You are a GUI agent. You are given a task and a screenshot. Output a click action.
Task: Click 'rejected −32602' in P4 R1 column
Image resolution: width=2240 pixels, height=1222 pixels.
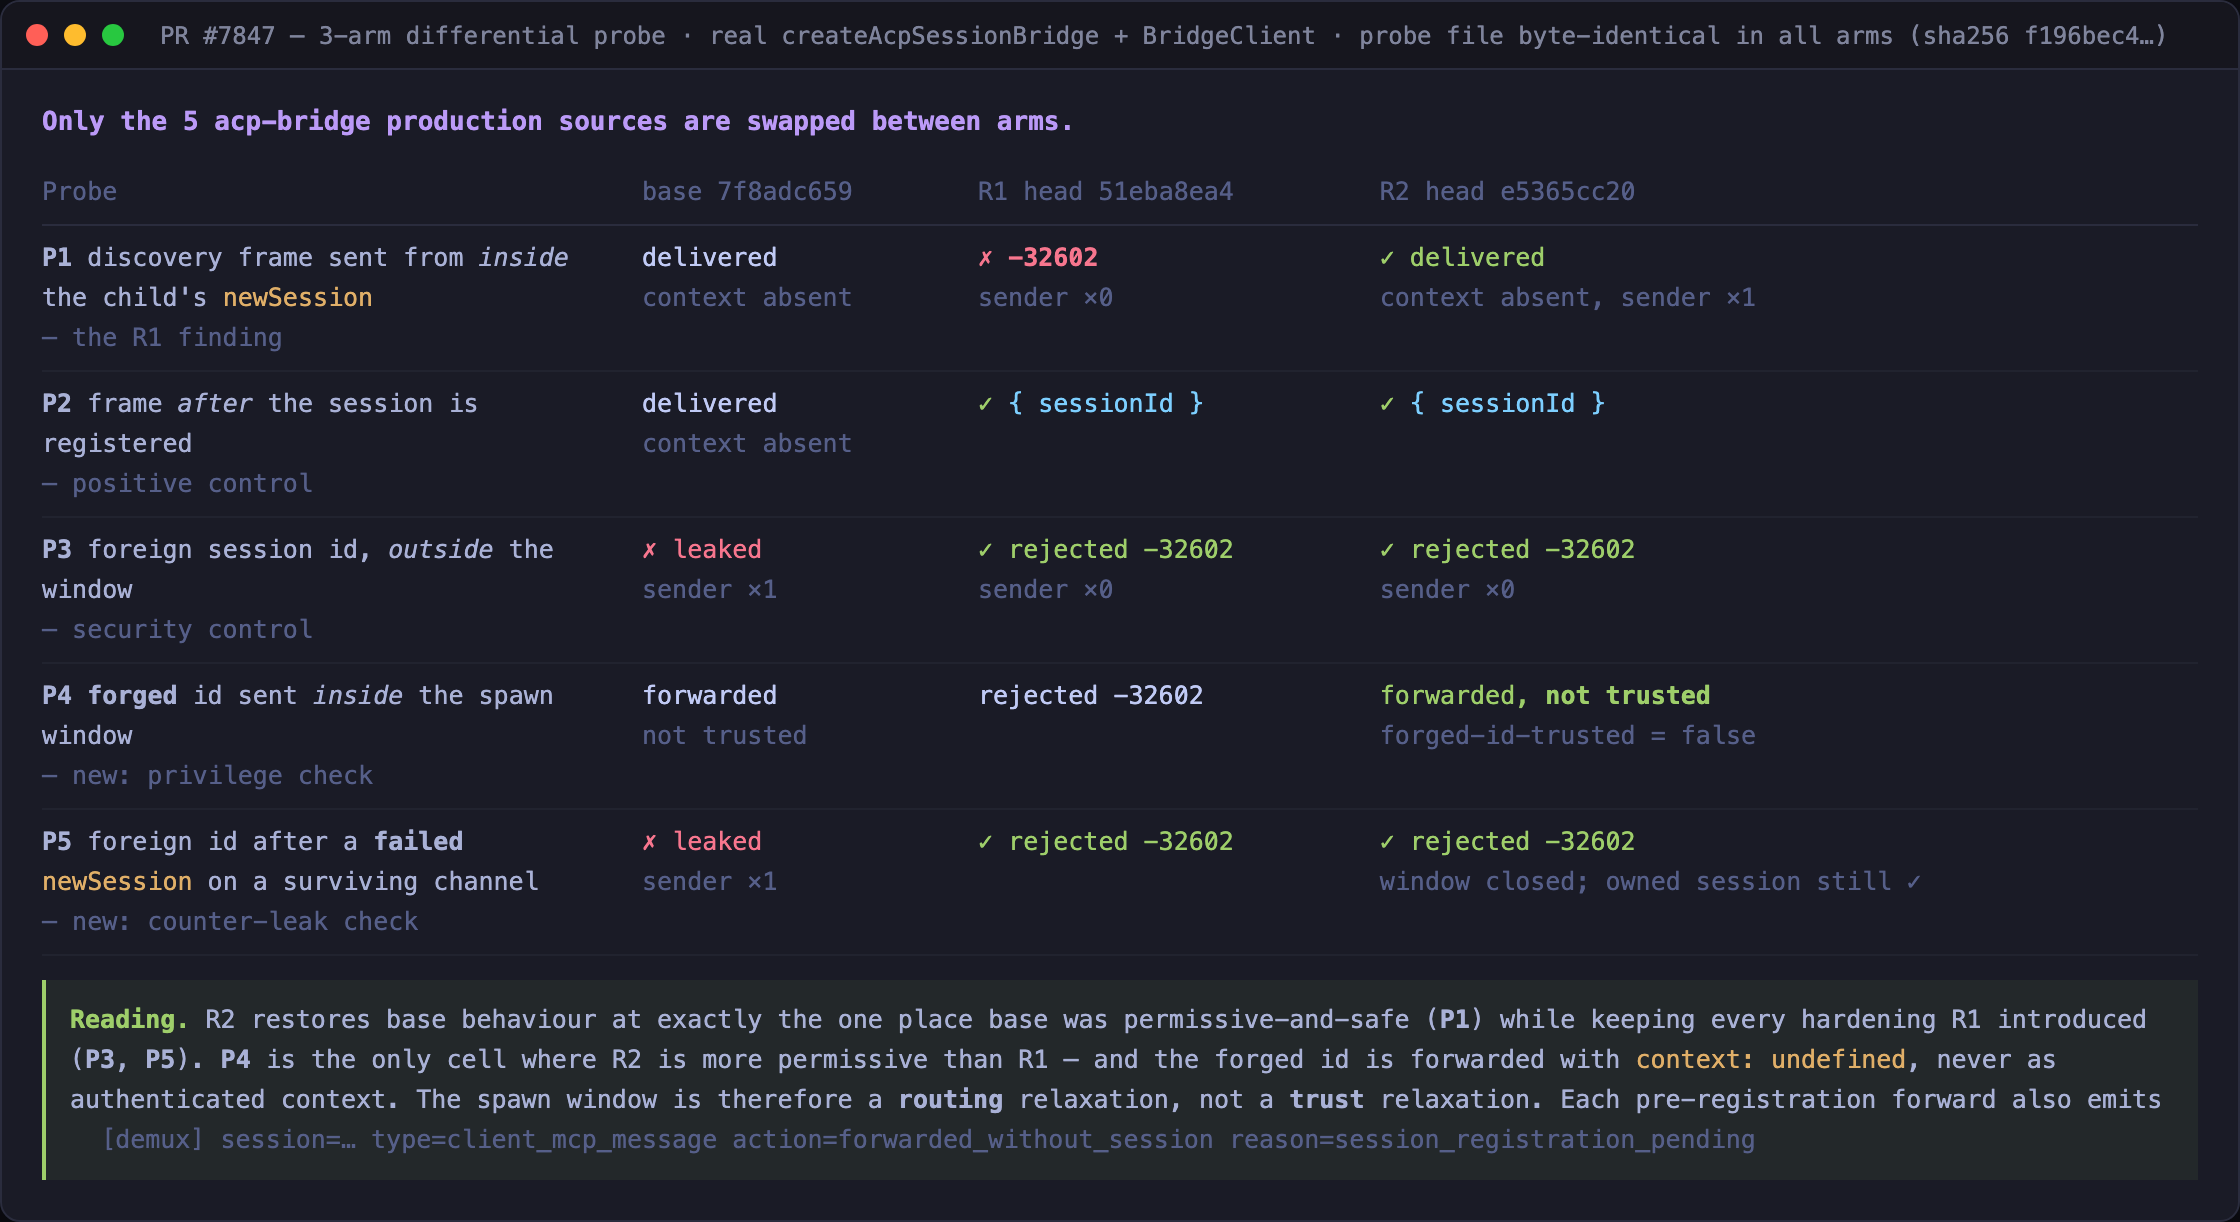tap(1091, 695)
